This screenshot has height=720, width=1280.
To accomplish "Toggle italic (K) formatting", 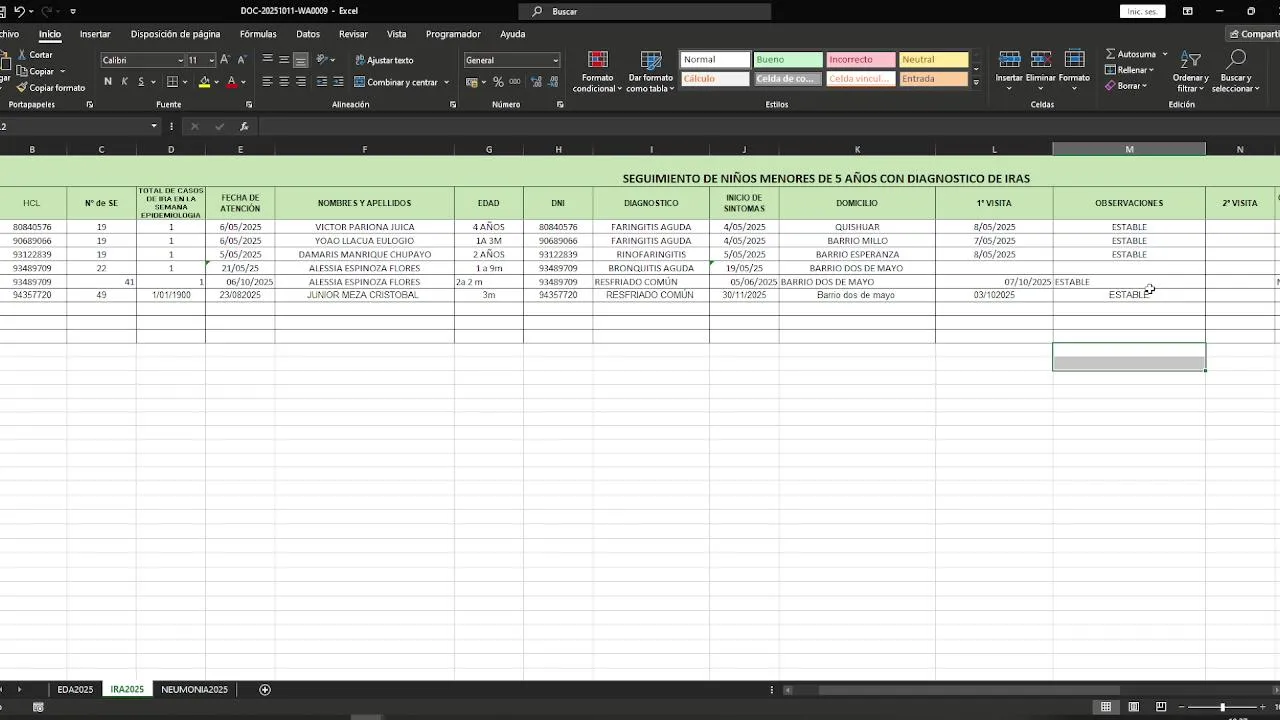I will point(124,82).
